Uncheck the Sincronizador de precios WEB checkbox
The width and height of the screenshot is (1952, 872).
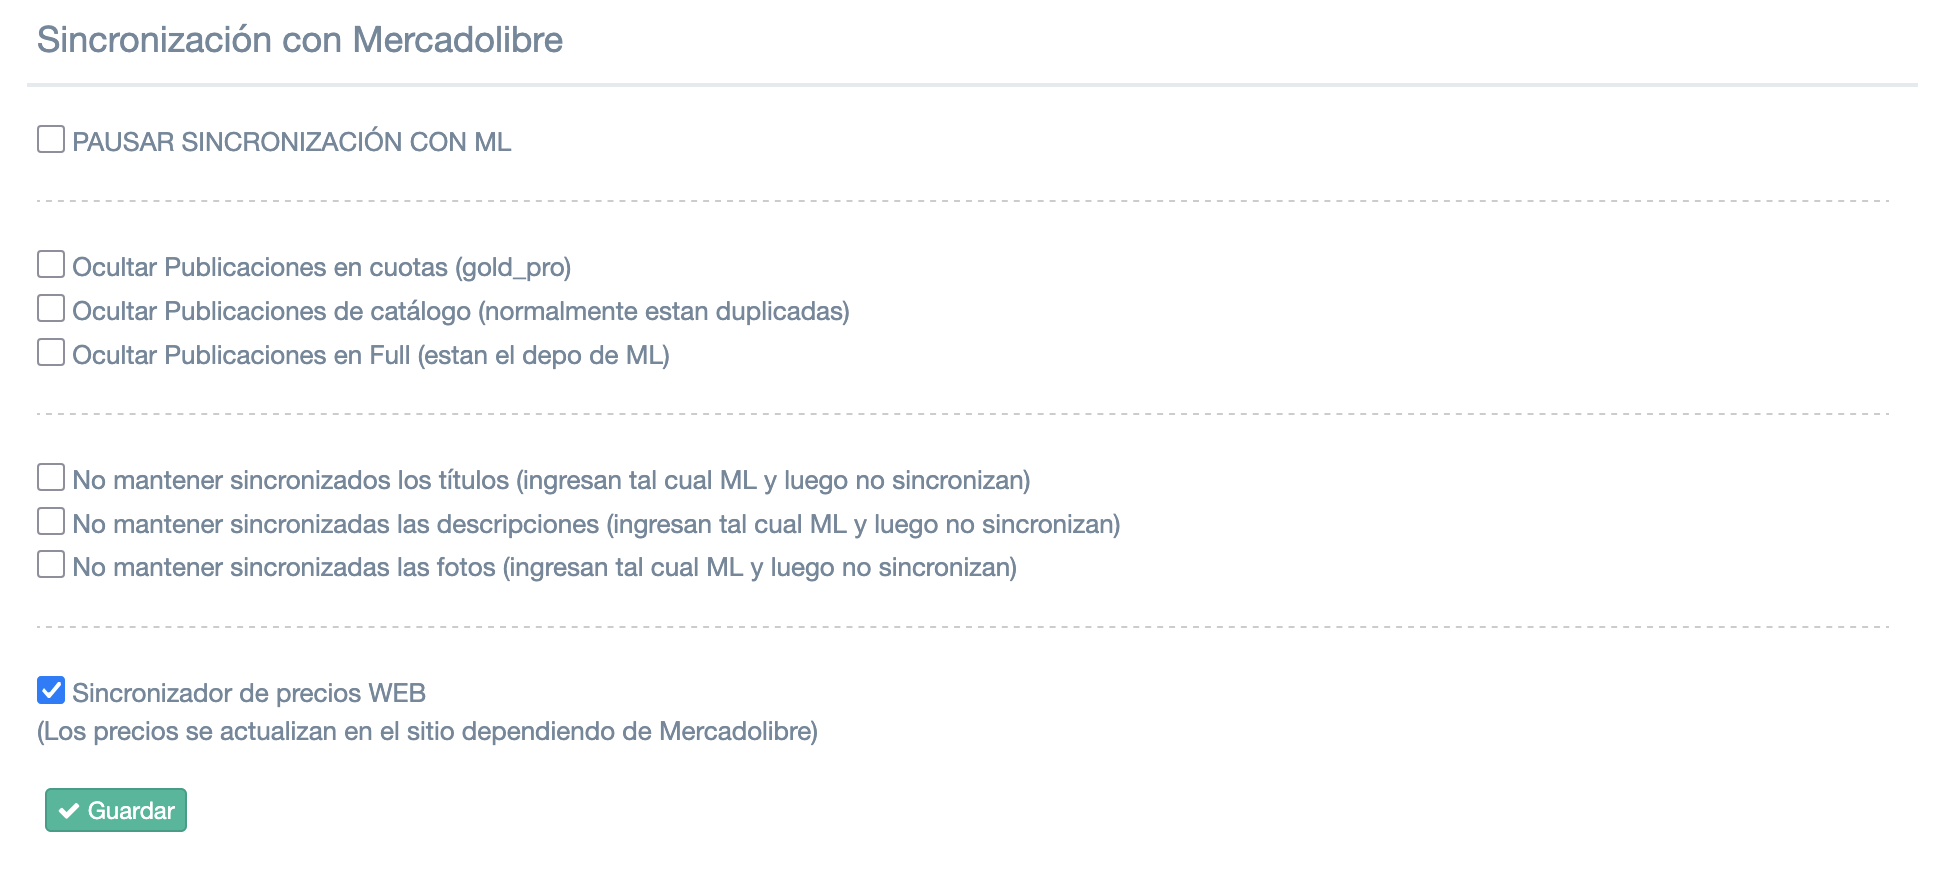[51, 690]
